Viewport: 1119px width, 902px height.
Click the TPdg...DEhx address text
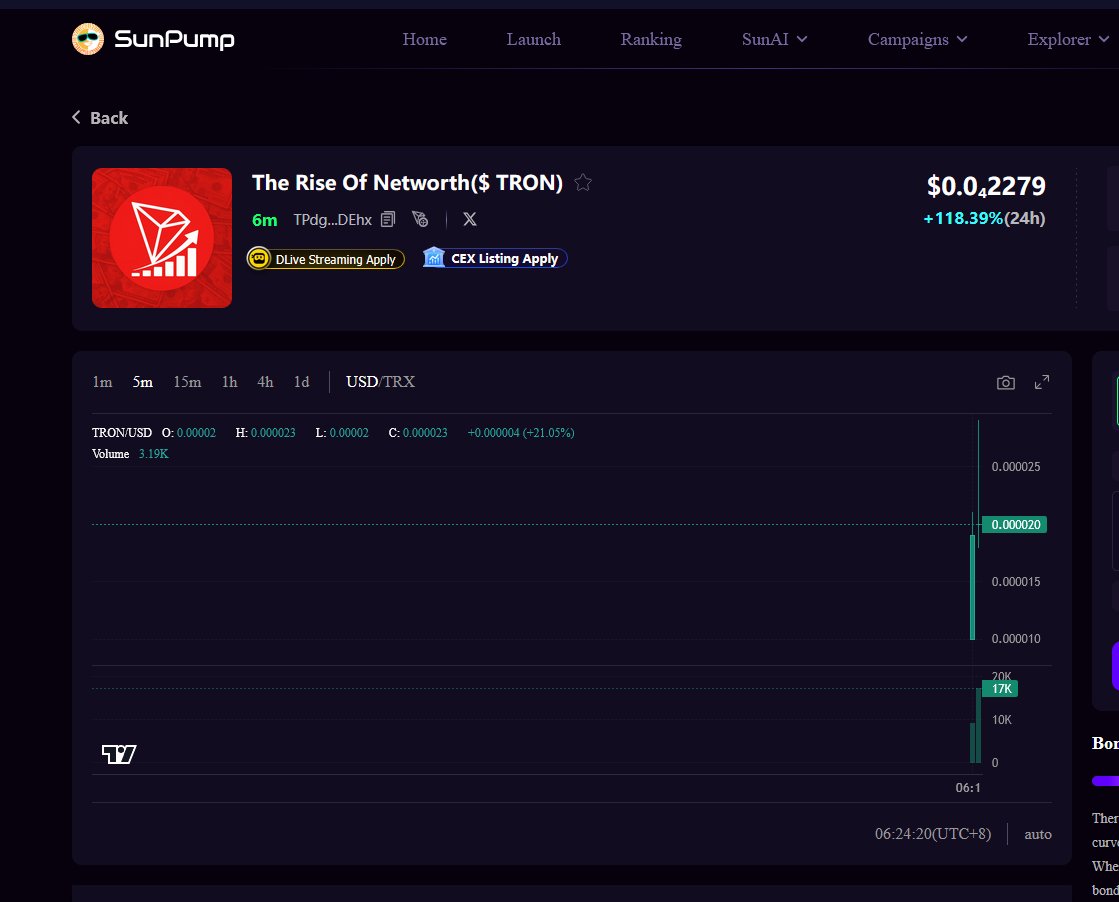click(333, 219)
